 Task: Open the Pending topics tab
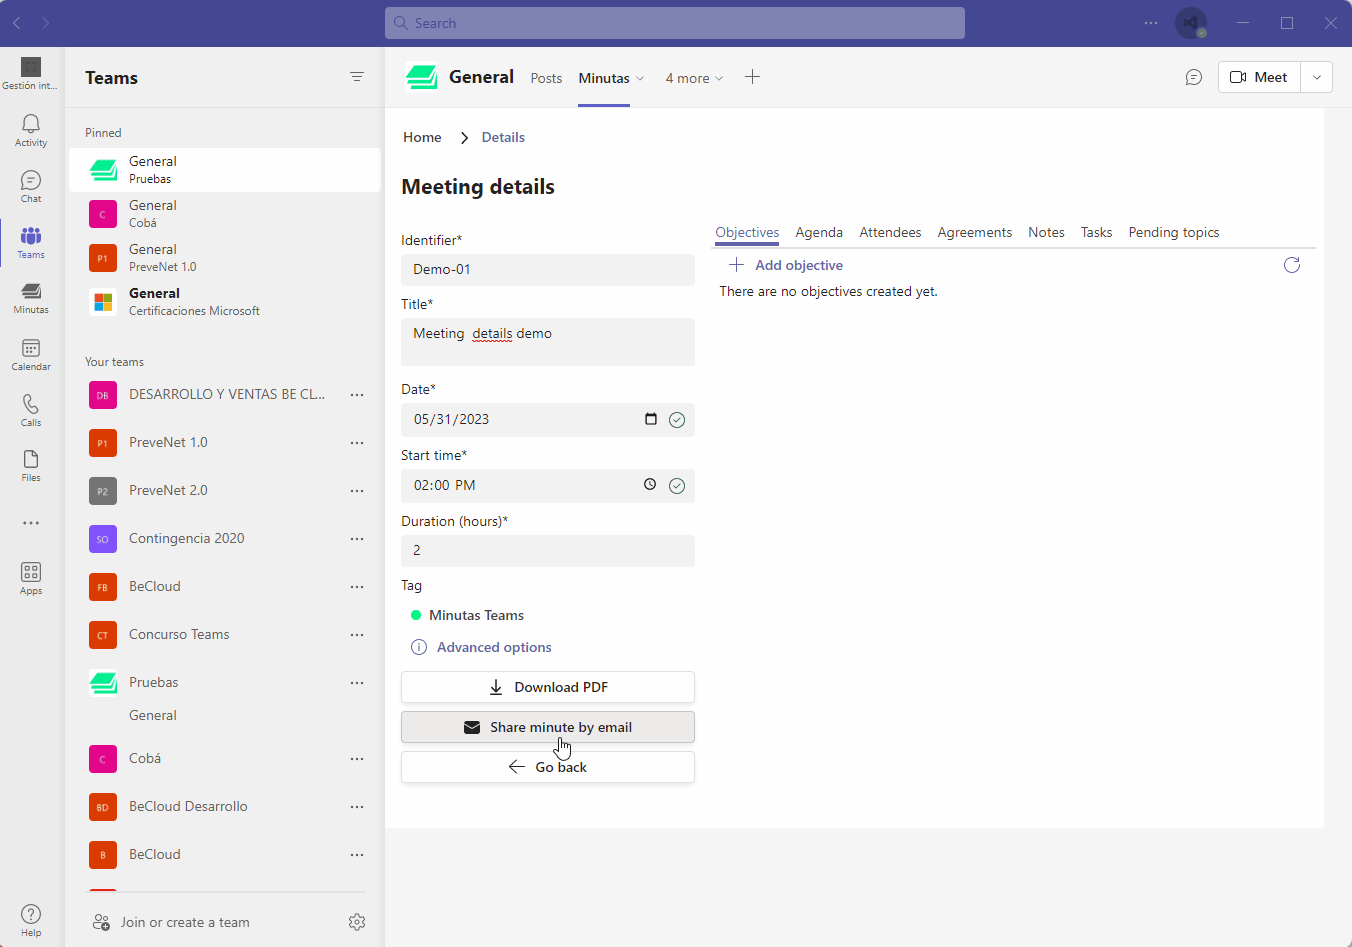[1174, 232]
